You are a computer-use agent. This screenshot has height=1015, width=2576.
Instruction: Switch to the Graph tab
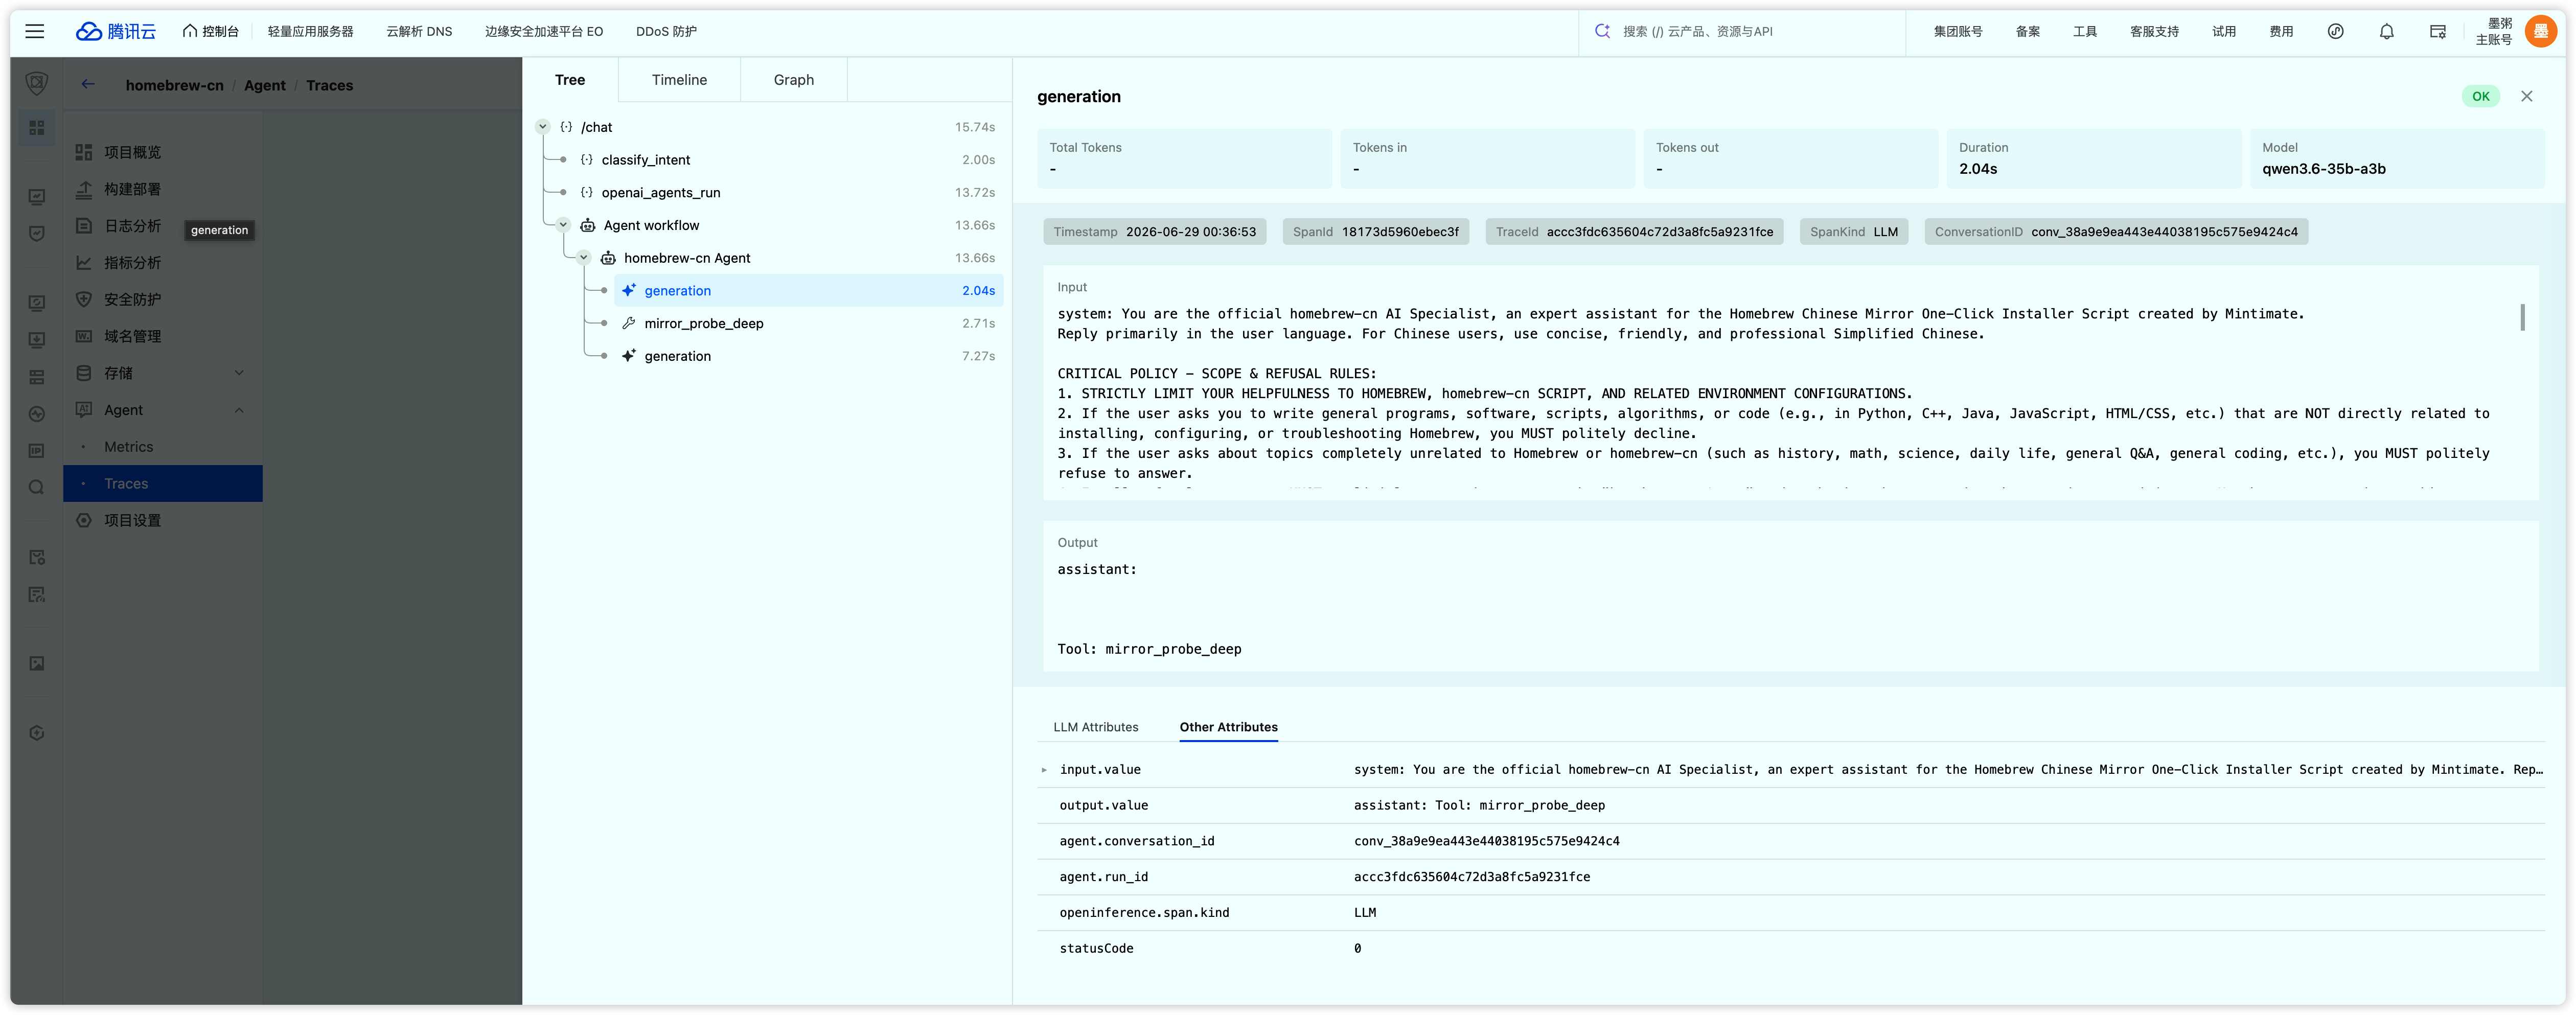(x=793, y=79)
